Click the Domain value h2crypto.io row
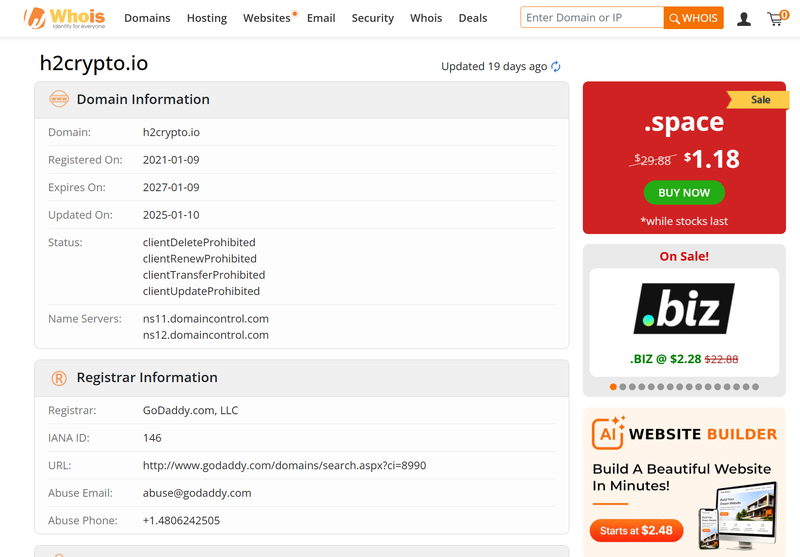The width and height of the screenshot is (800, 557). pyautogui.click(x=302, y=132)
